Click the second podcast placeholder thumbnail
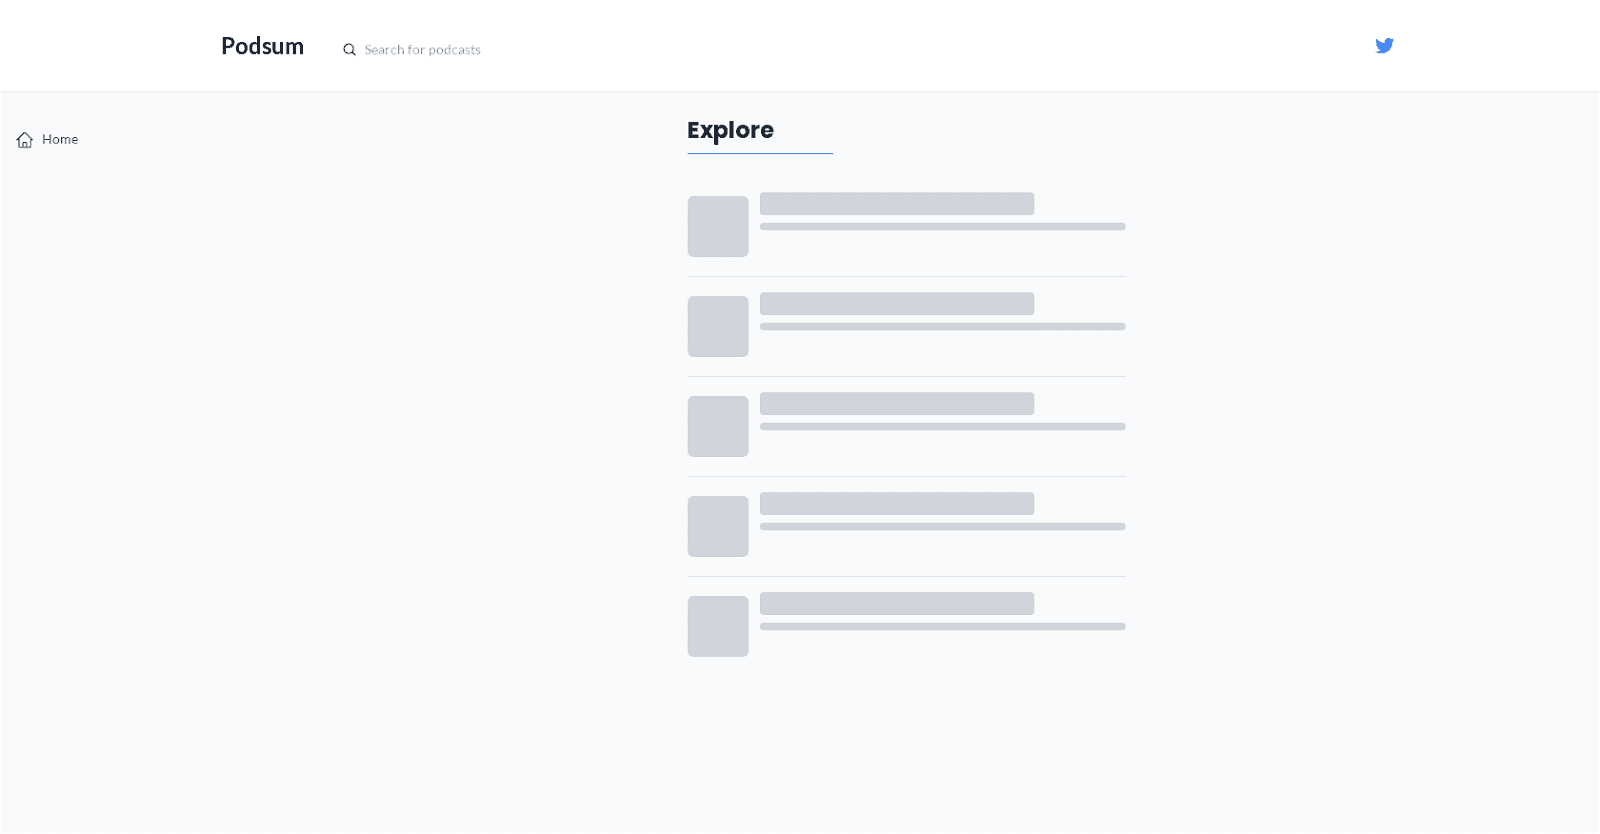This screenshot has width=1600, height=834. click(x=718, y=327)
